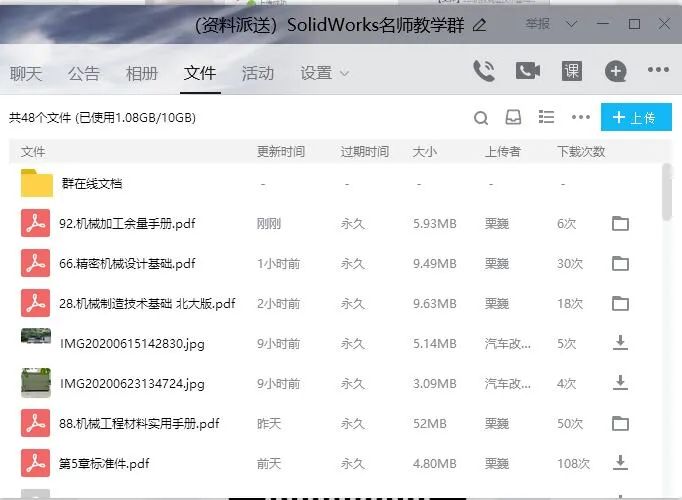Click the 5.93MB size cell
Image resolution: width=682 pixels, height=500 pixels.
[435, 223]
